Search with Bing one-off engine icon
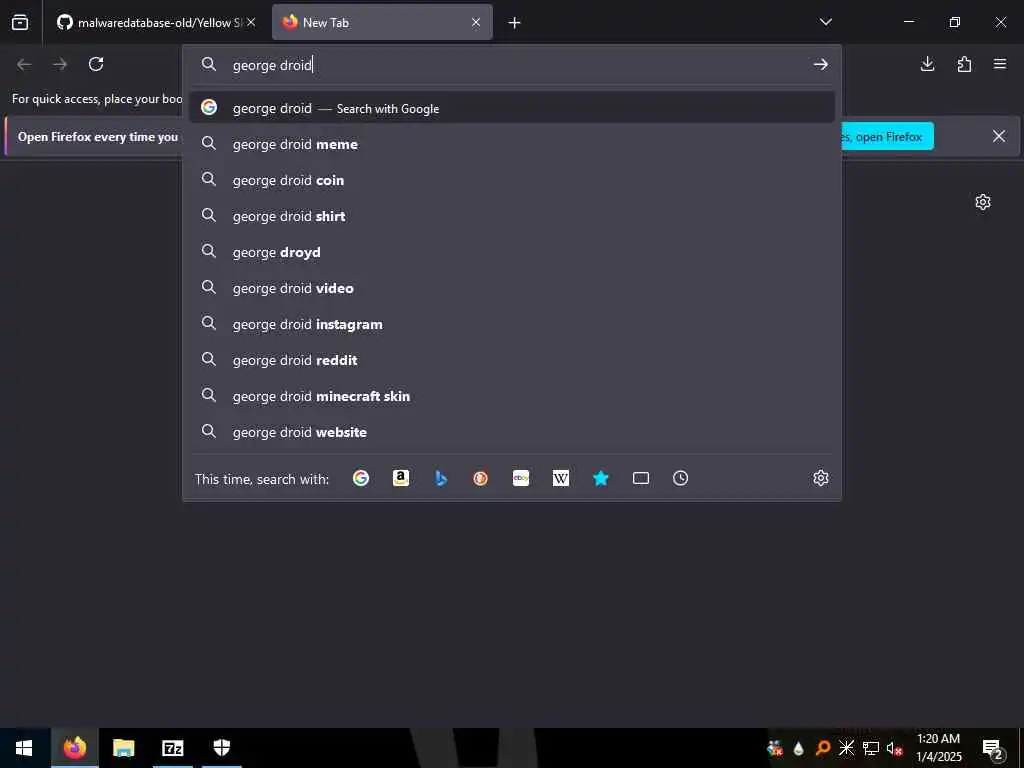 tap(441, 478)
